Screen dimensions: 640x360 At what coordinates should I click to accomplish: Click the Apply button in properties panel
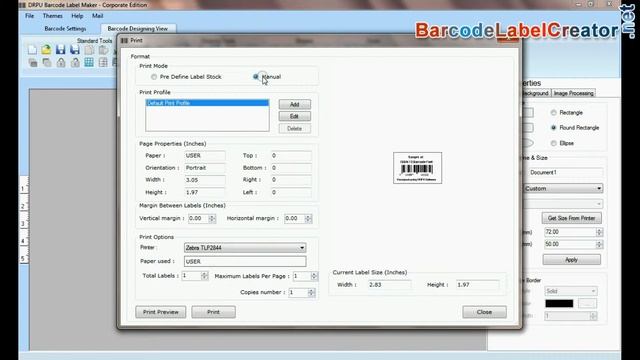[571, 260]
